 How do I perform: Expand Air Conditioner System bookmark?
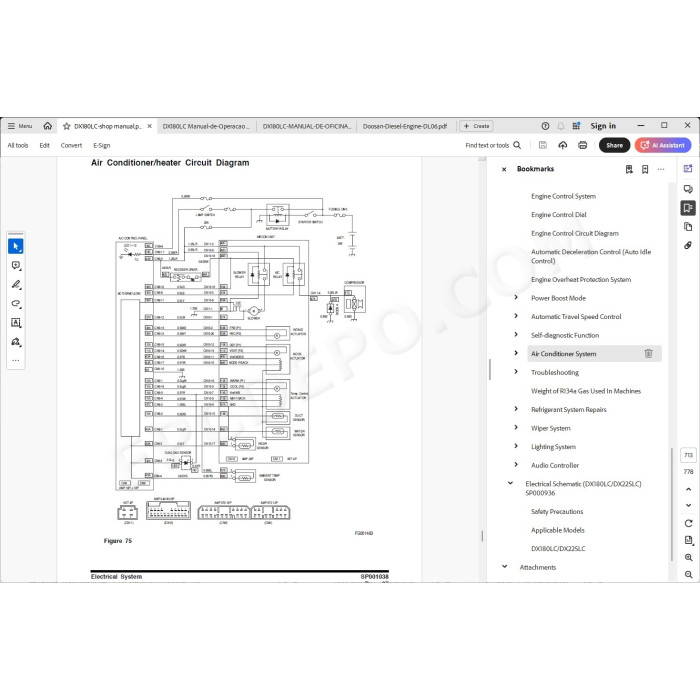click(516, 353)
